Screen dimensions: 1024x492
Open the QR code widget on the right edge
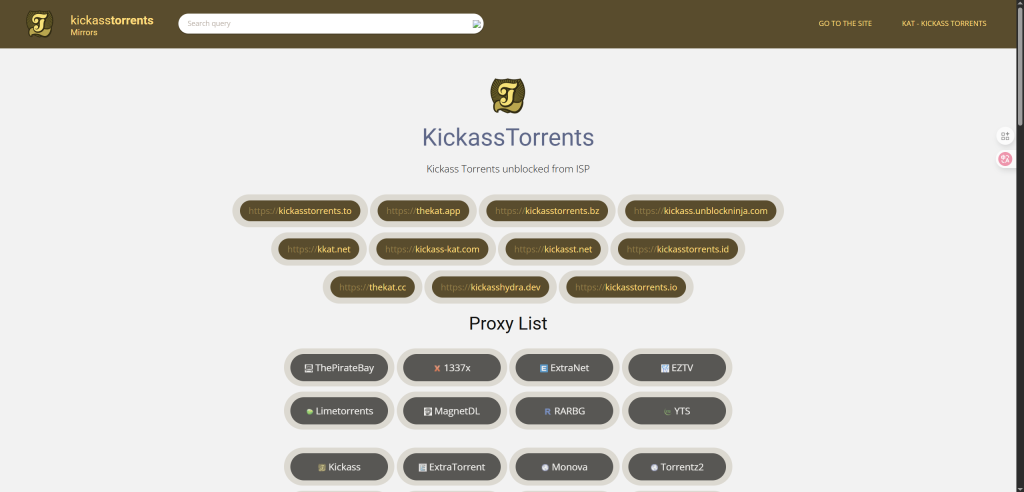pyautogui.click(x=1005, y=136)
